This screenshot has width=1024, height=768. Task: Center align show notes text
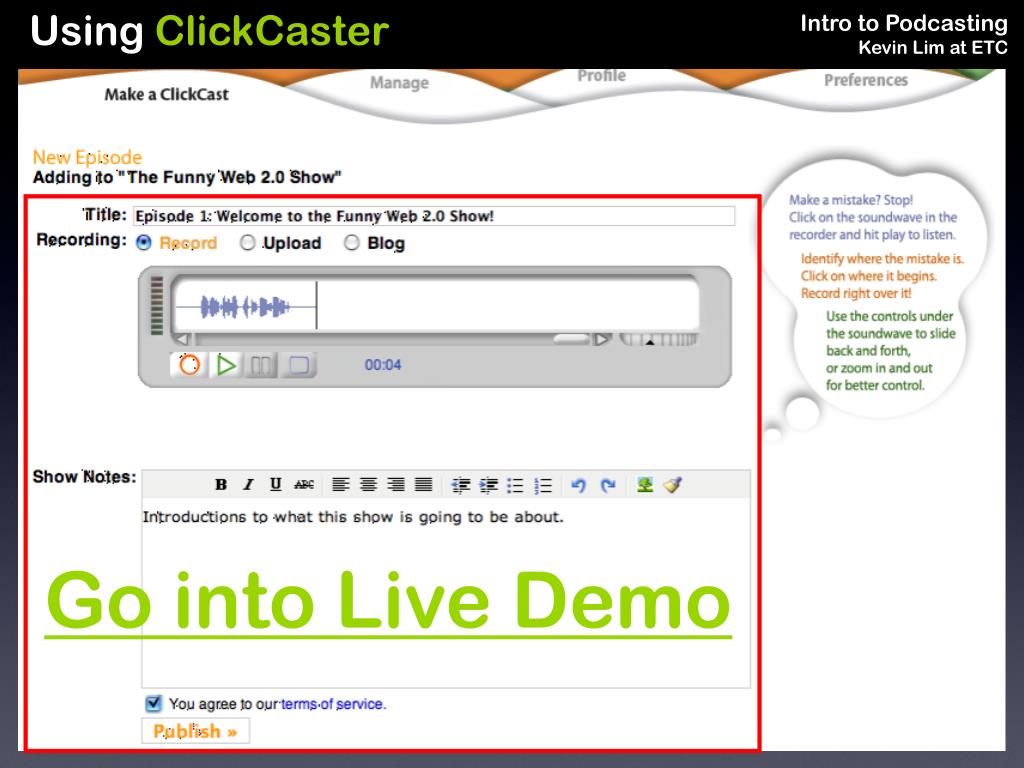click(x=368, y=485)
